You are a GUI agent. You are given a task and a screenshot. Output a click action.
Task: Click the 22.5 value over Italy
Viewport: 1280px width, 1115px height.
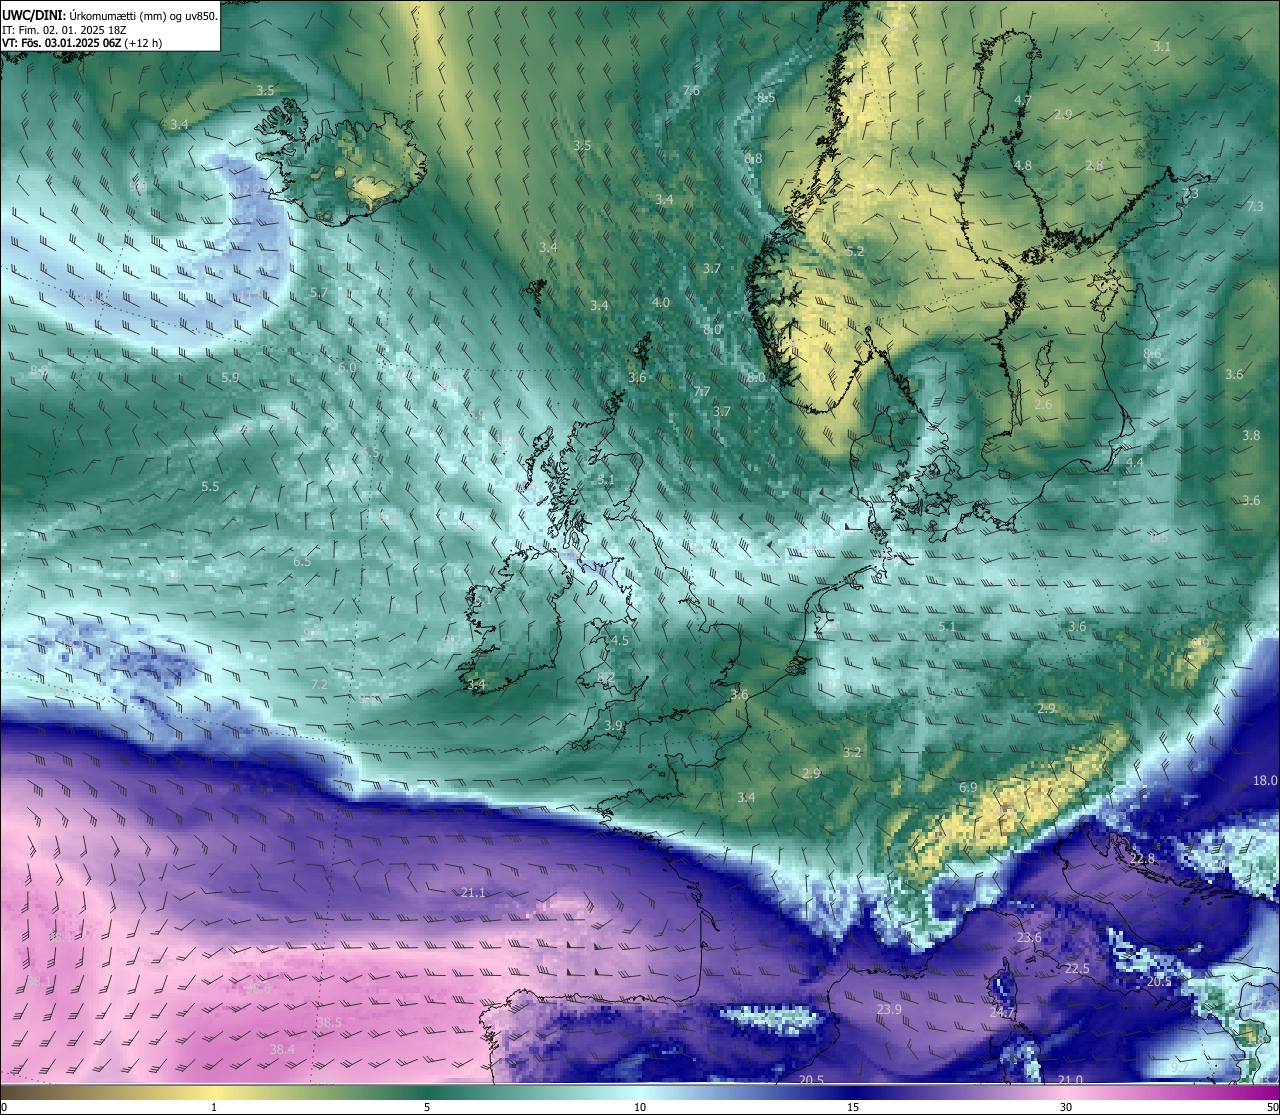pyautogui.click(x=1077, y=969)
